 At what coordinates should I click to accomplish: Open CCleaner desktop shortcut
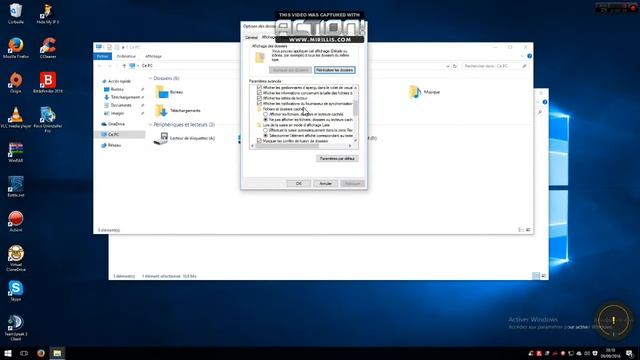coord(48,48)
